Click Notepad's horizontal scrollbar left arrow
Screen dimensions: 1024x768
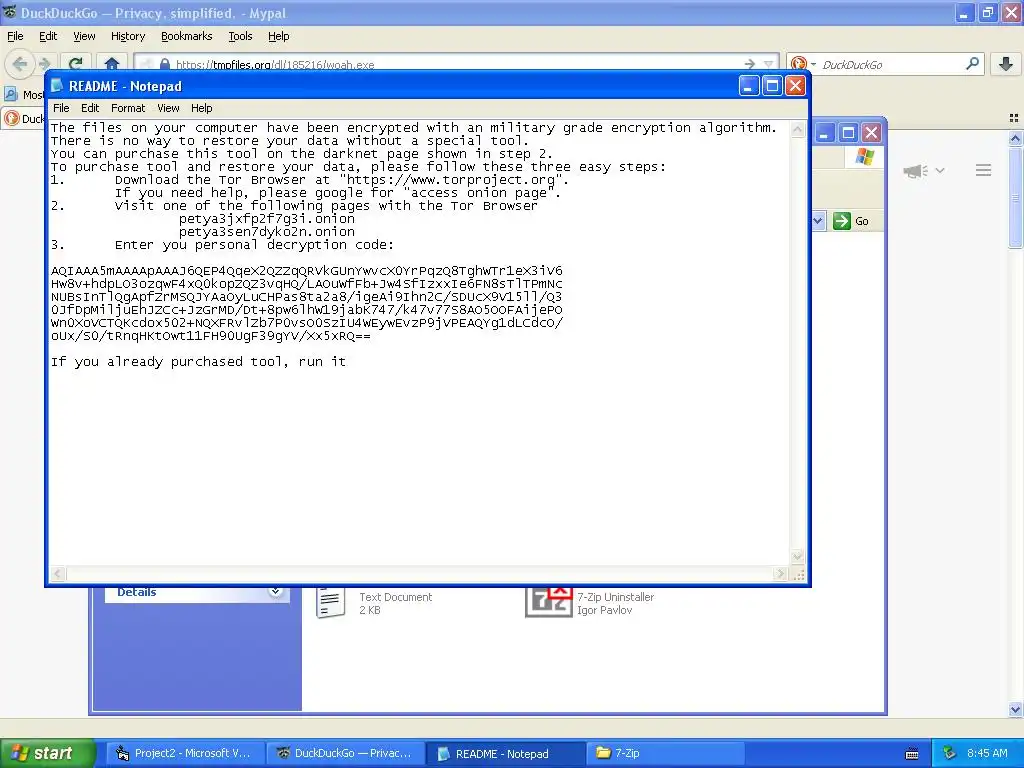point(57,573)
